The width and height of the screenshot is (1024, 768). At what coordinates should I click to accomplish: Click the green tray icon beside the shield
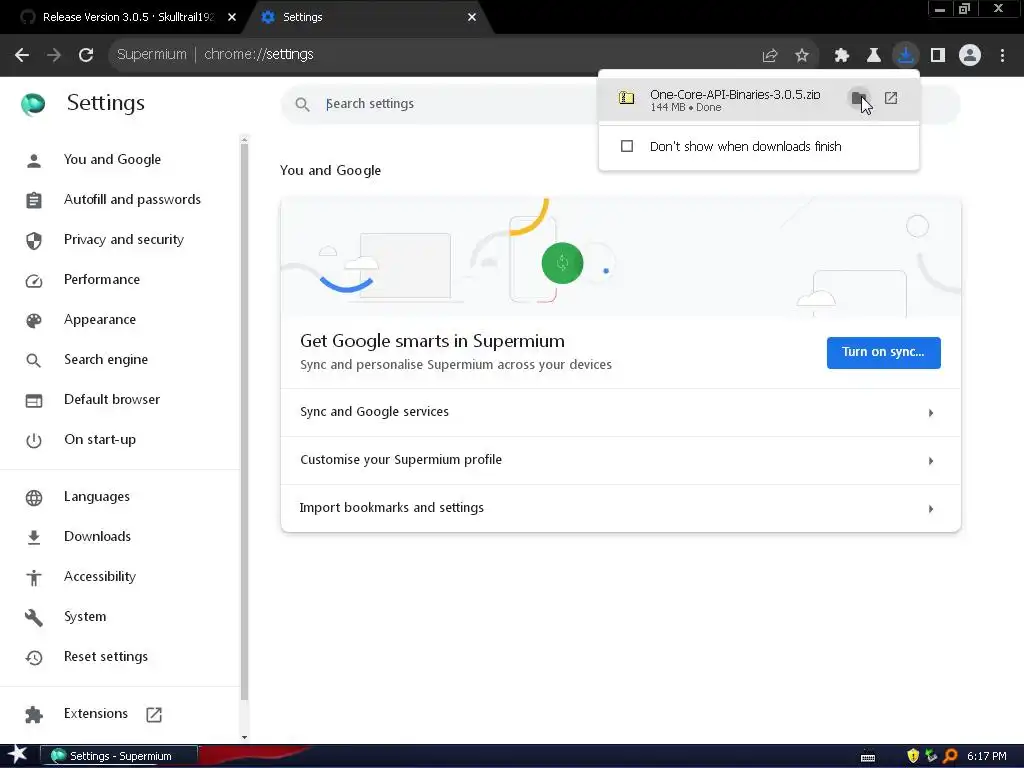click(x=932, y=756)
